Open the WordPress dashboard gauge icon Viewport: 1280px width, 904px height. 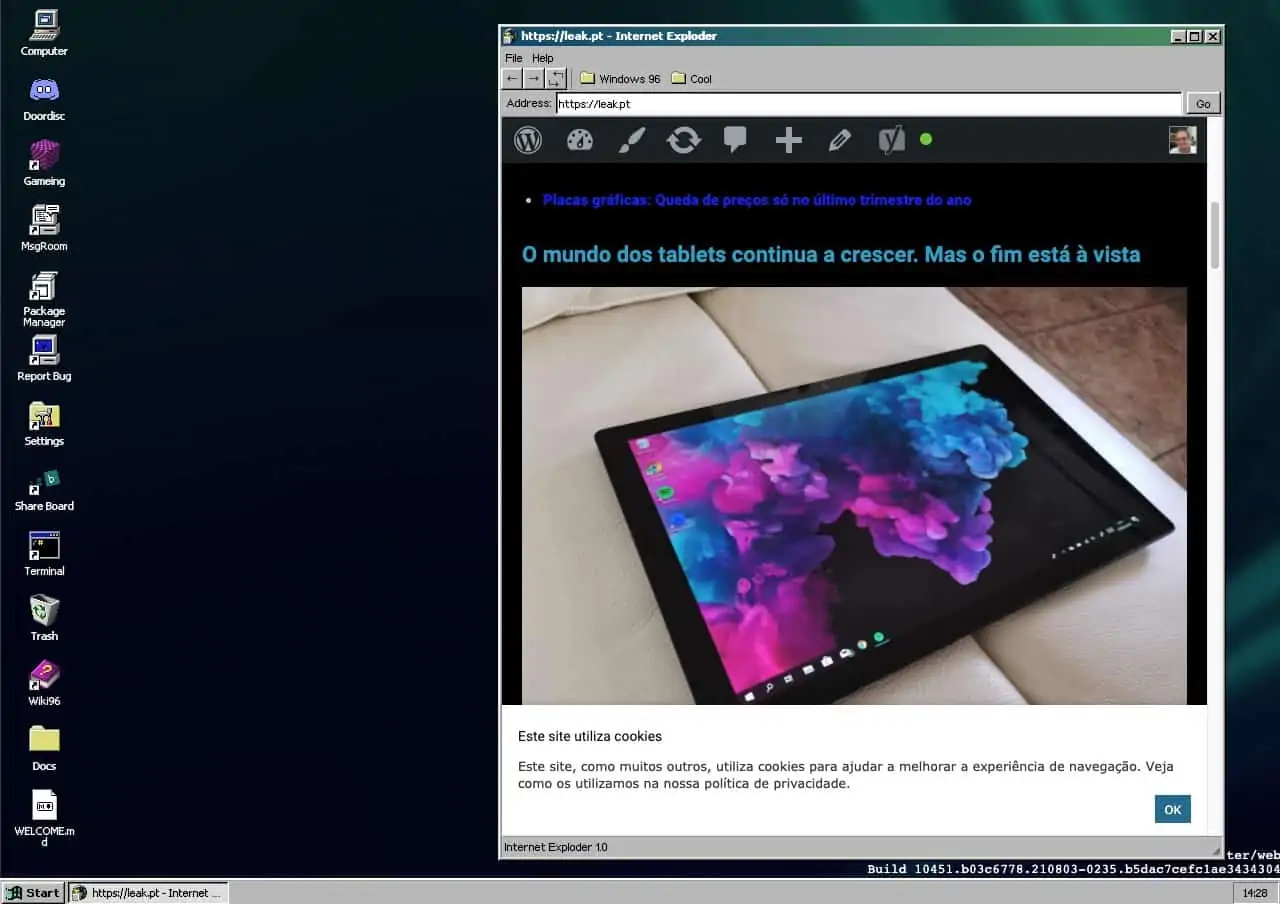pos(580,140)
